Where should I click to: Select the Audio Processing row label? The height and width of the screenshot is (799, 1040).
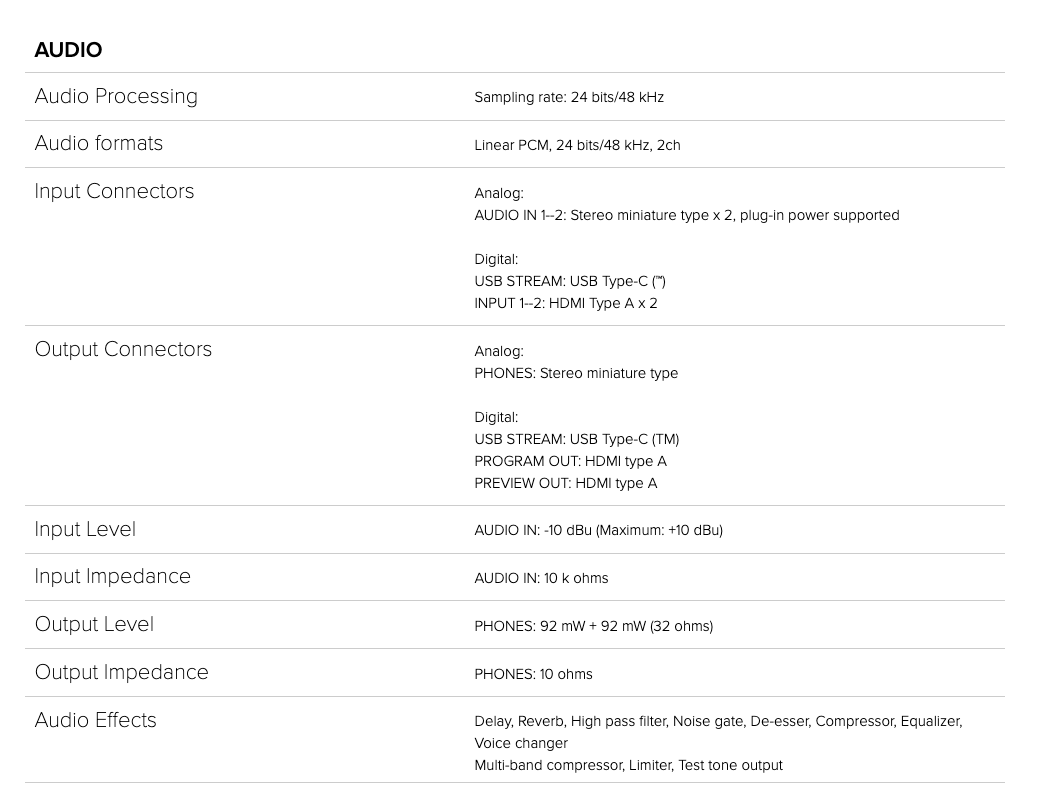(x=116, y=96)
